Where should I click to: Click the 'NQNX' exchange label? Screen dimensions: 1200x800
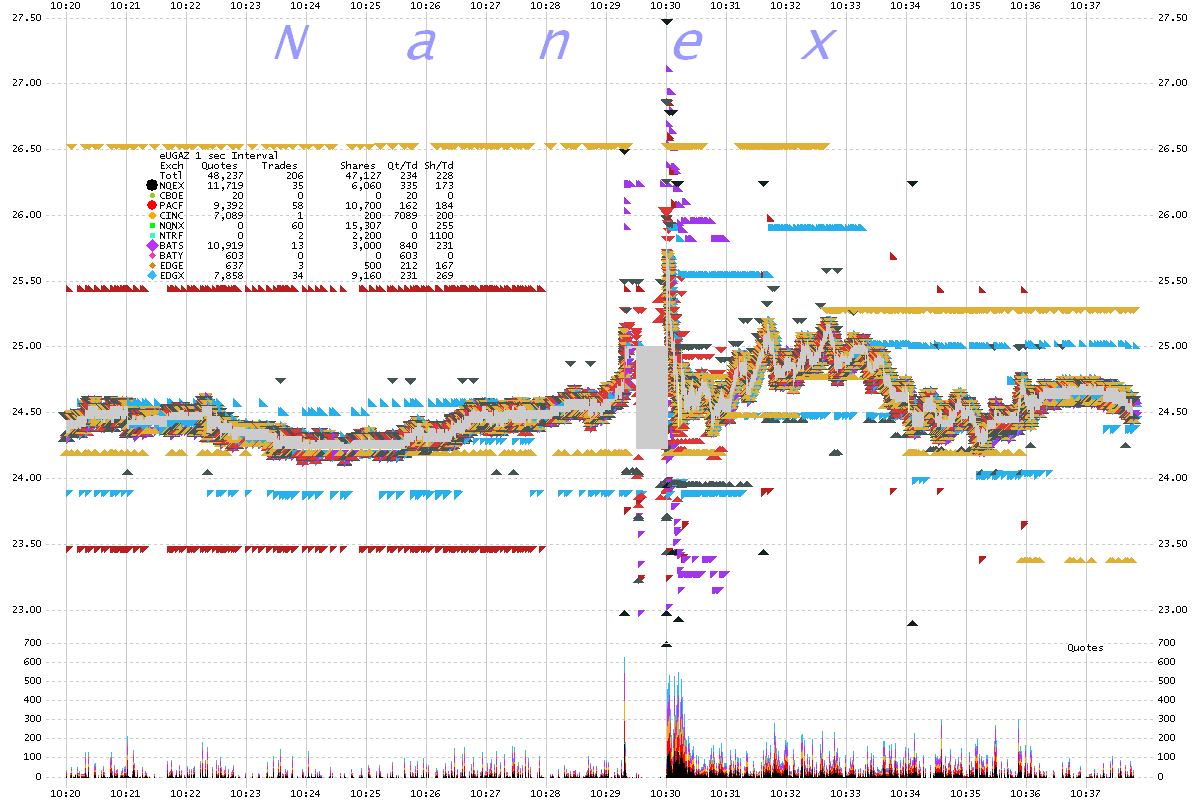click(172, 226)
